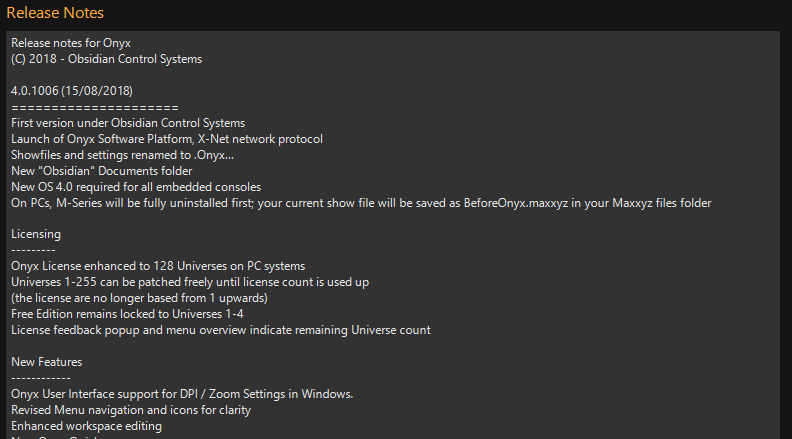792x439 pixels.
Task: Click the orange Release Notes heading
Action: tap(55, 13)
